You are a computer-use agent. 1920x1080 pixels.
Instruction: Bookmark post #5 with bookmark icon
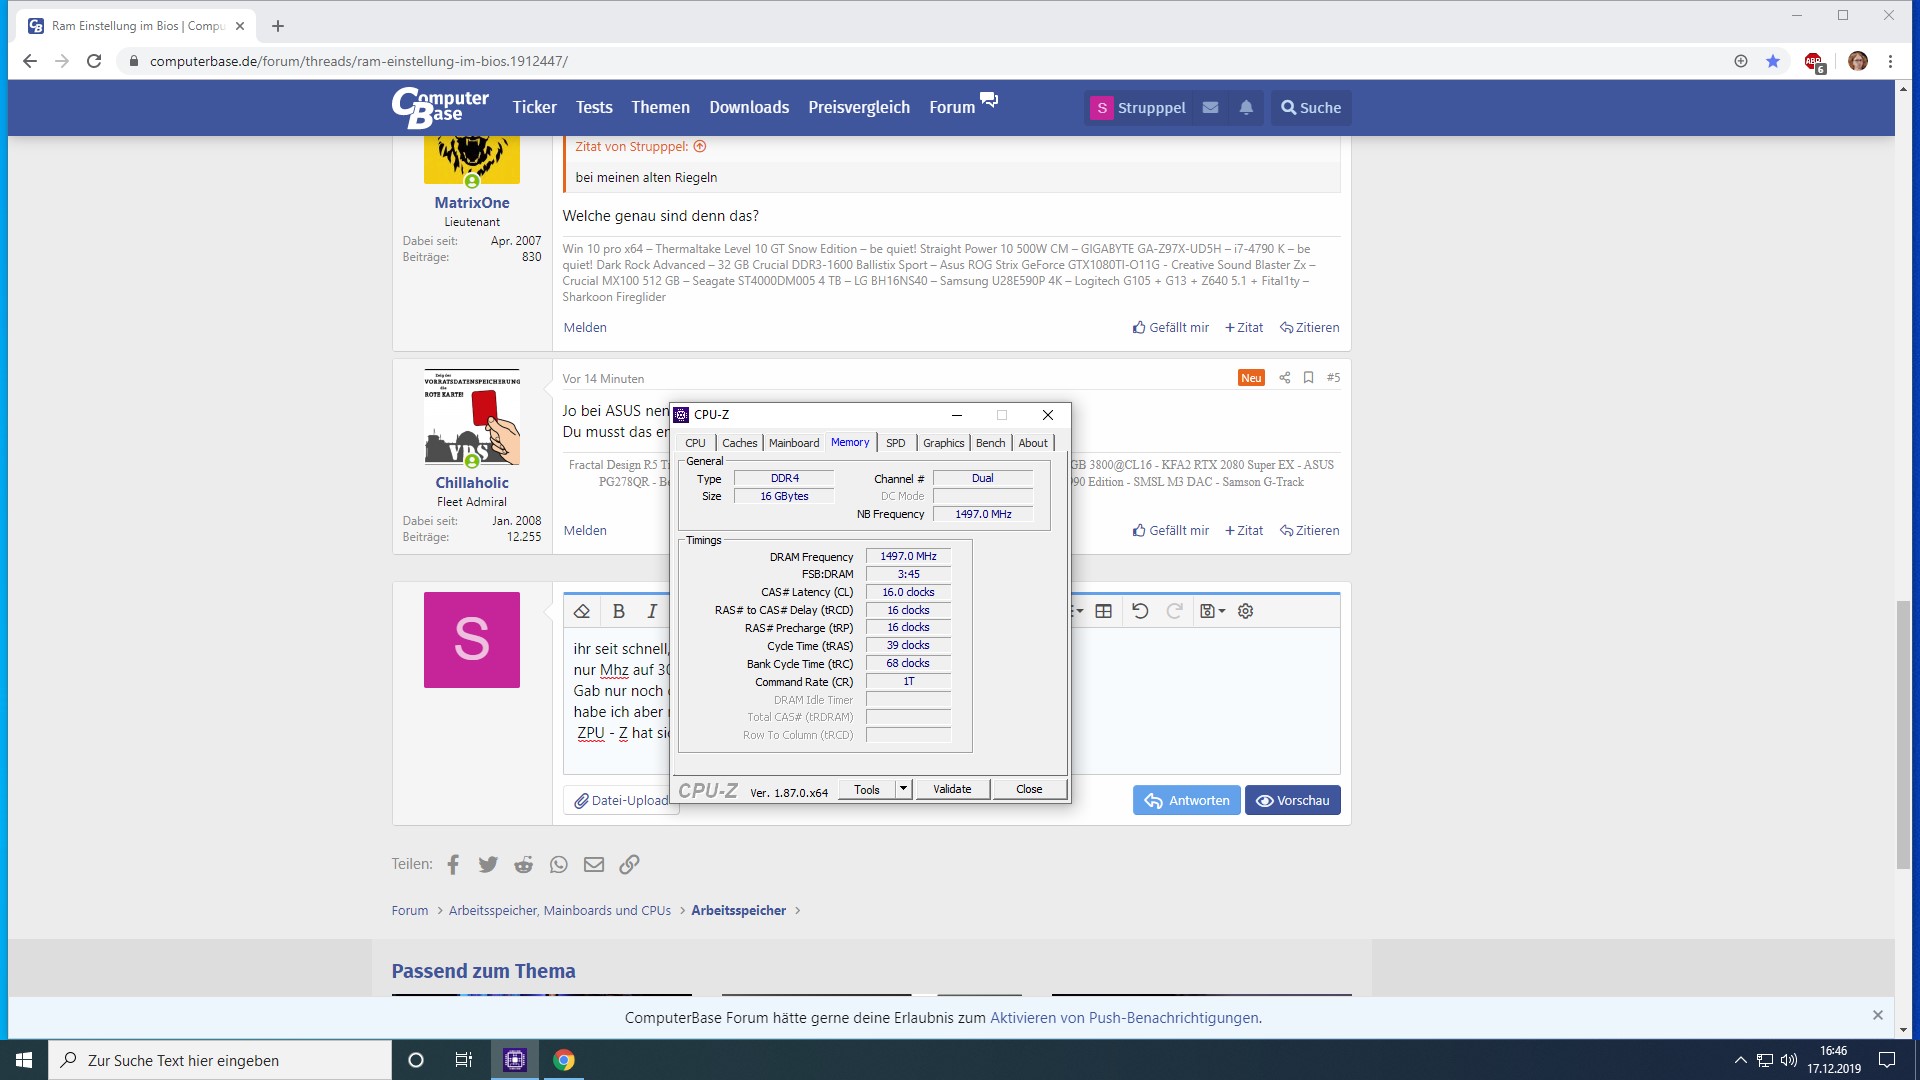(1308, 378)
